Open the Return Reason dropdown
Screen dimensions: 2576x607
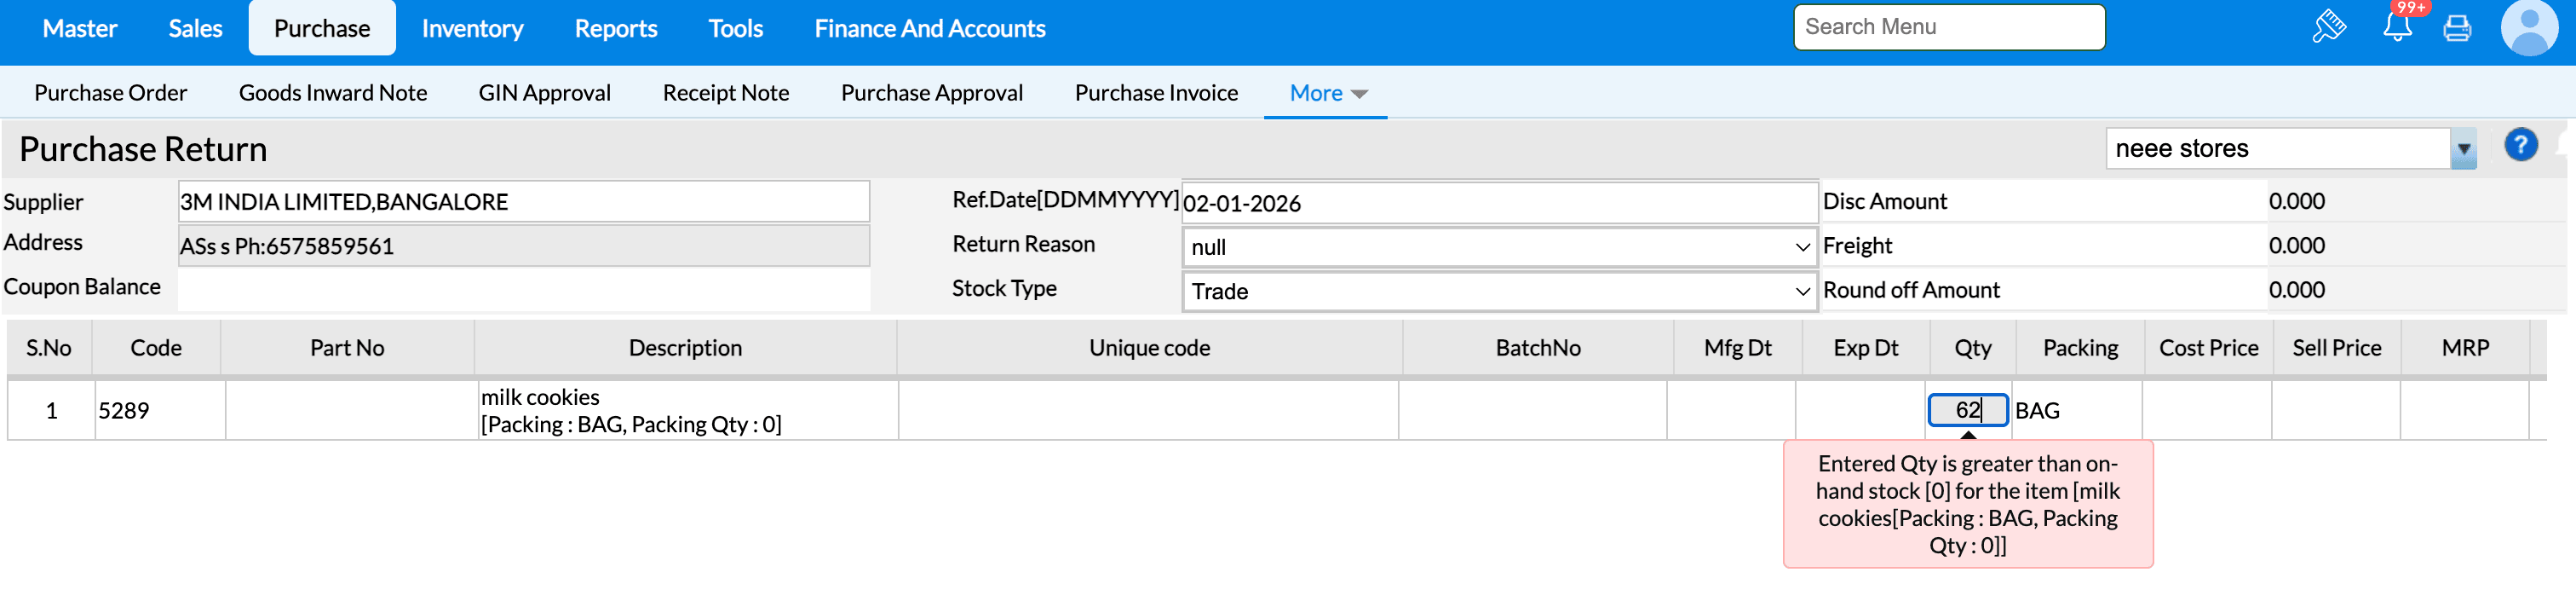[1498, 247]
